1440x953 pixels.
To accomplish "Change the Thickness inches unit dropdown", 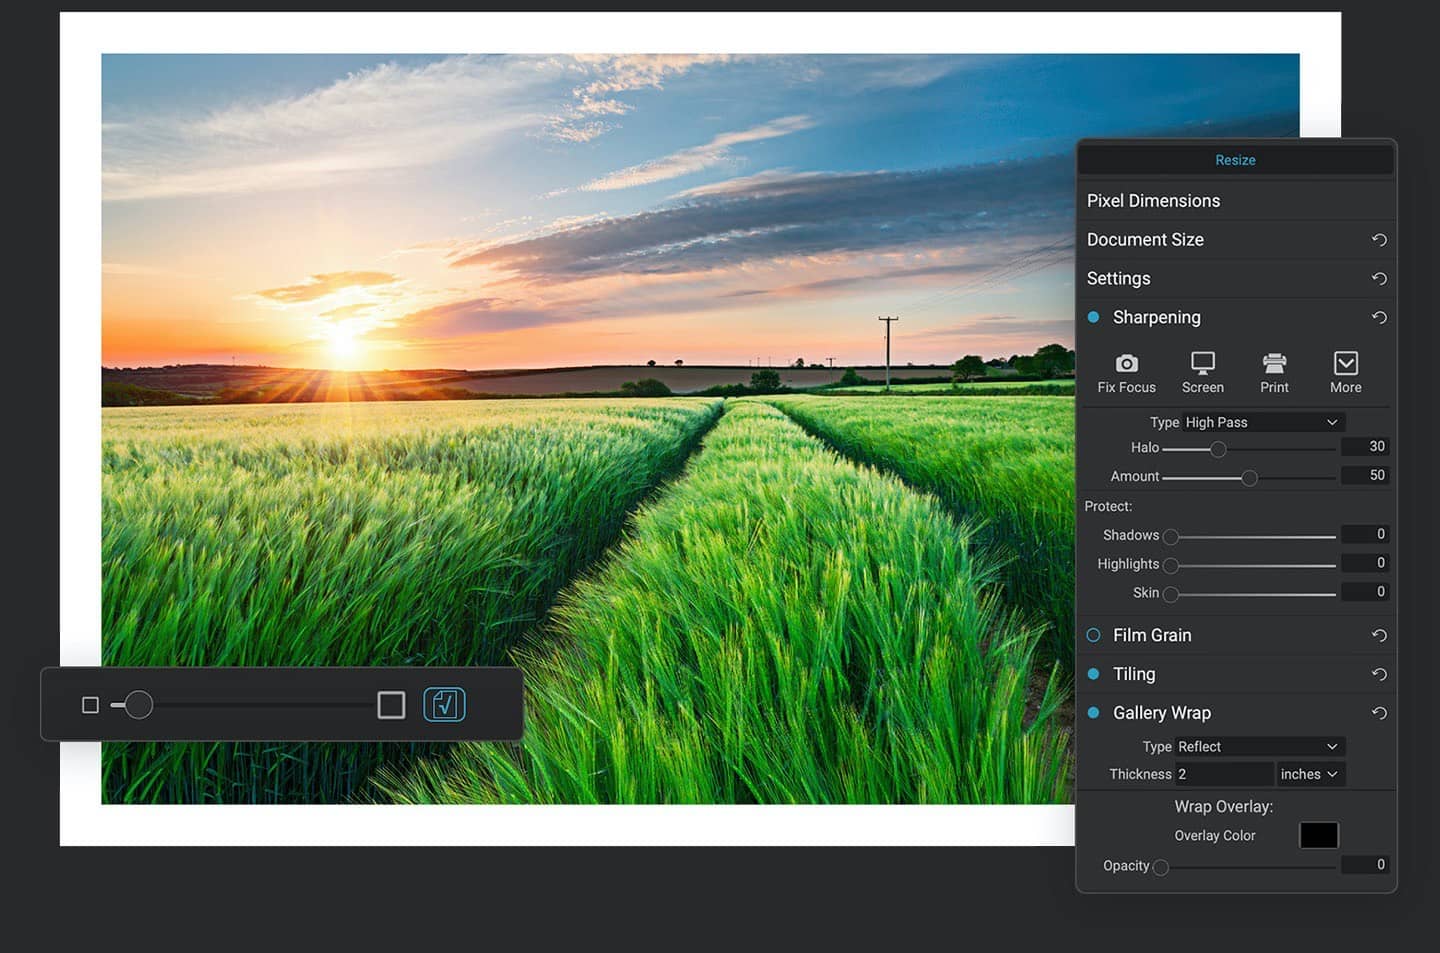I will 1309,774.
